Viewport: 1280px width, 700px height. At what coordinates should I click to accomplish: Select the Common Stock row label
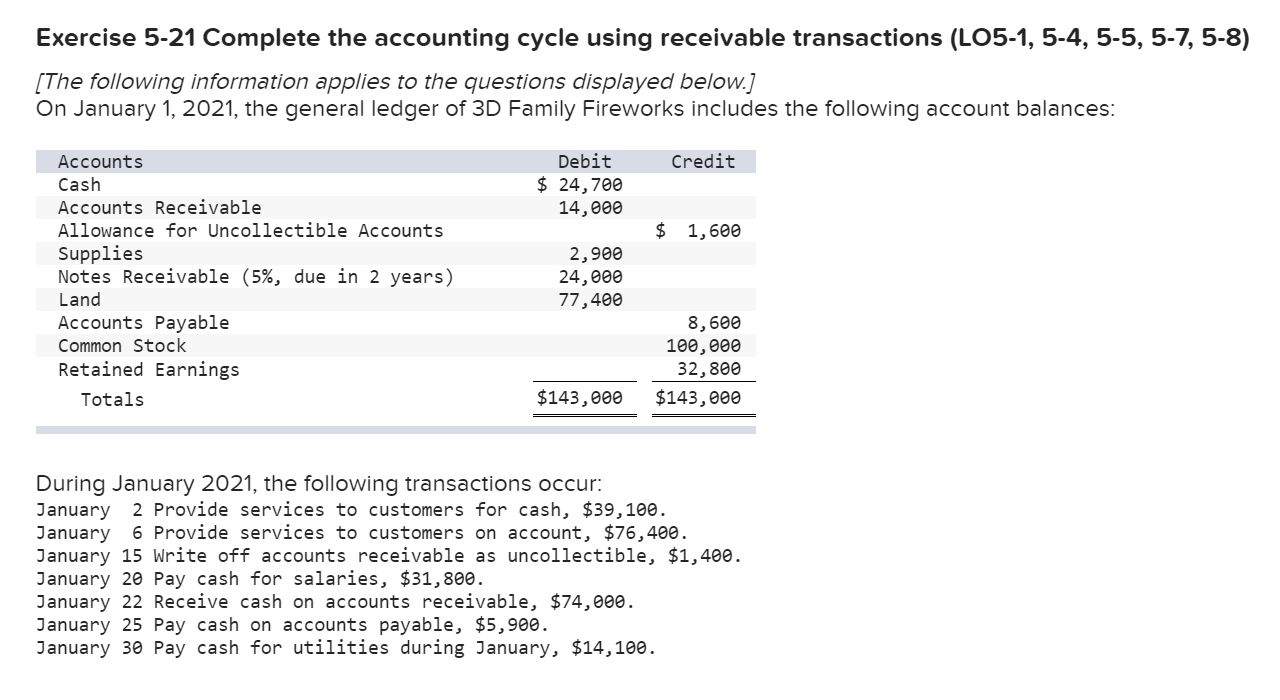point(122,346)
